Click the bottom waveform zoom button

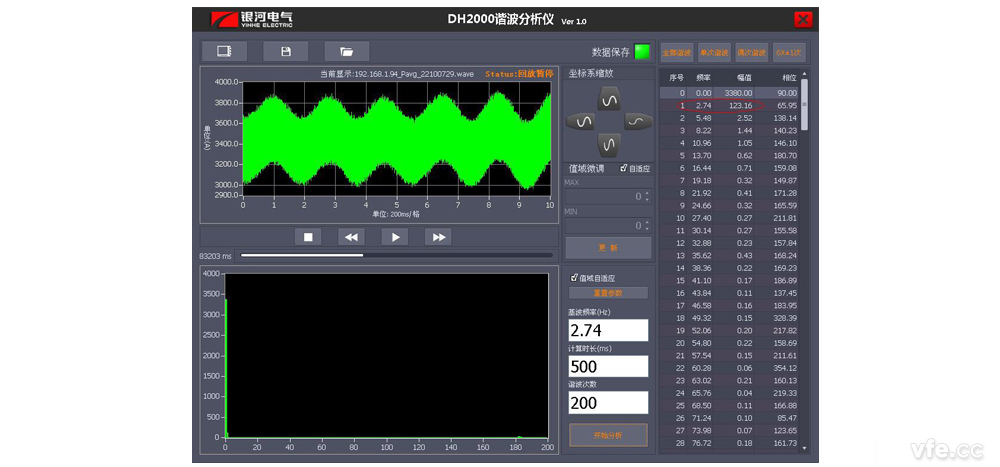tap(609, 144)
